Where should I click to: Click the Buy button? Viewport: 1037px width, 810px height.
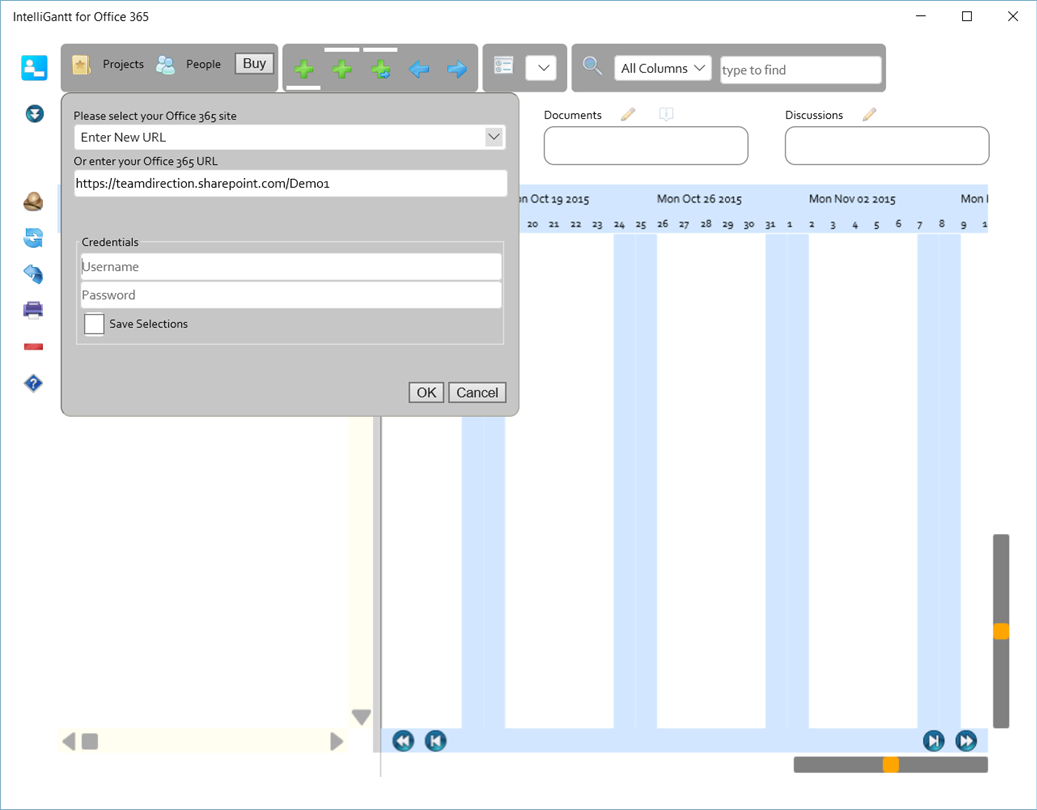[254, 63]
